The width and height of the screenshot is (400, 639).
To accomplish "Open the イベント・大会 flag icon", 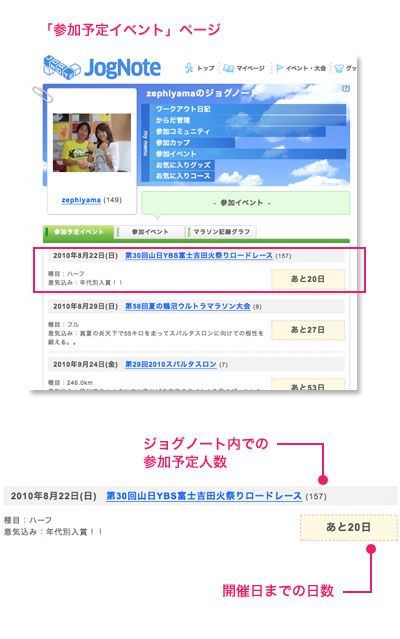I will click(279, 68).
